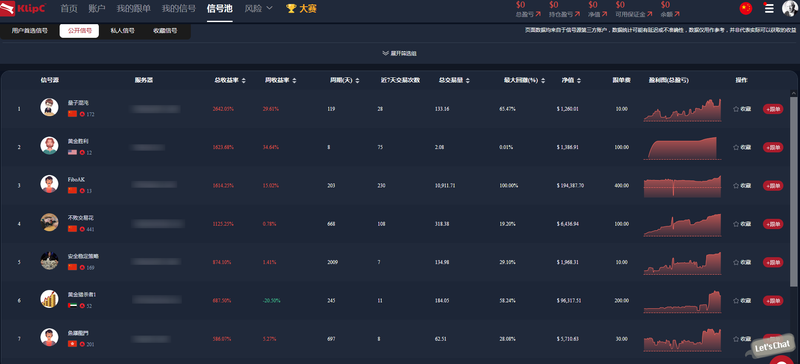Click the bar chart avatar of rank 6

(x=49, y=299)
